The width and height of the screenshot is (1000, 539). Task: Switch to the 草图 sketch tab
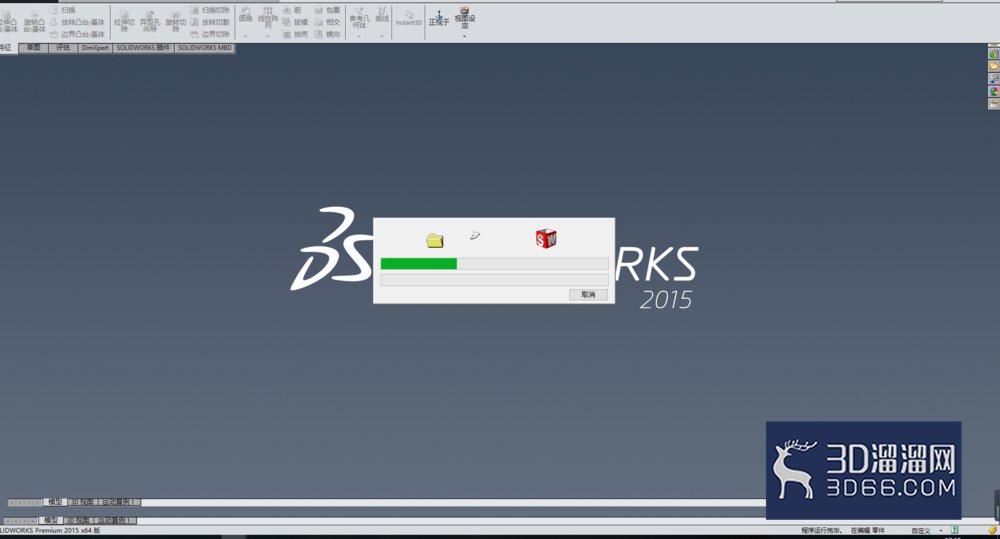point(34,48)
